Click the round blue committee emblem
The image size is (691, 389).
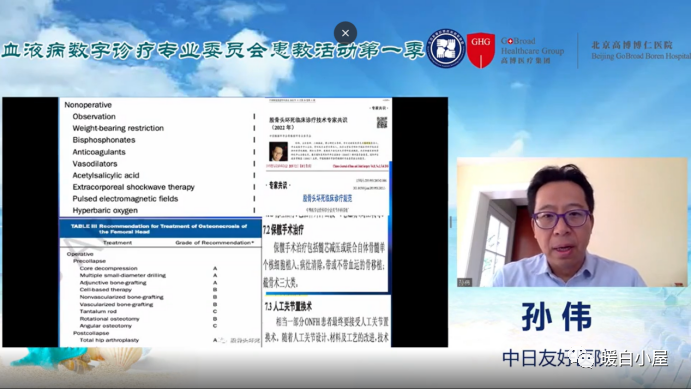(x=446, y=49)
